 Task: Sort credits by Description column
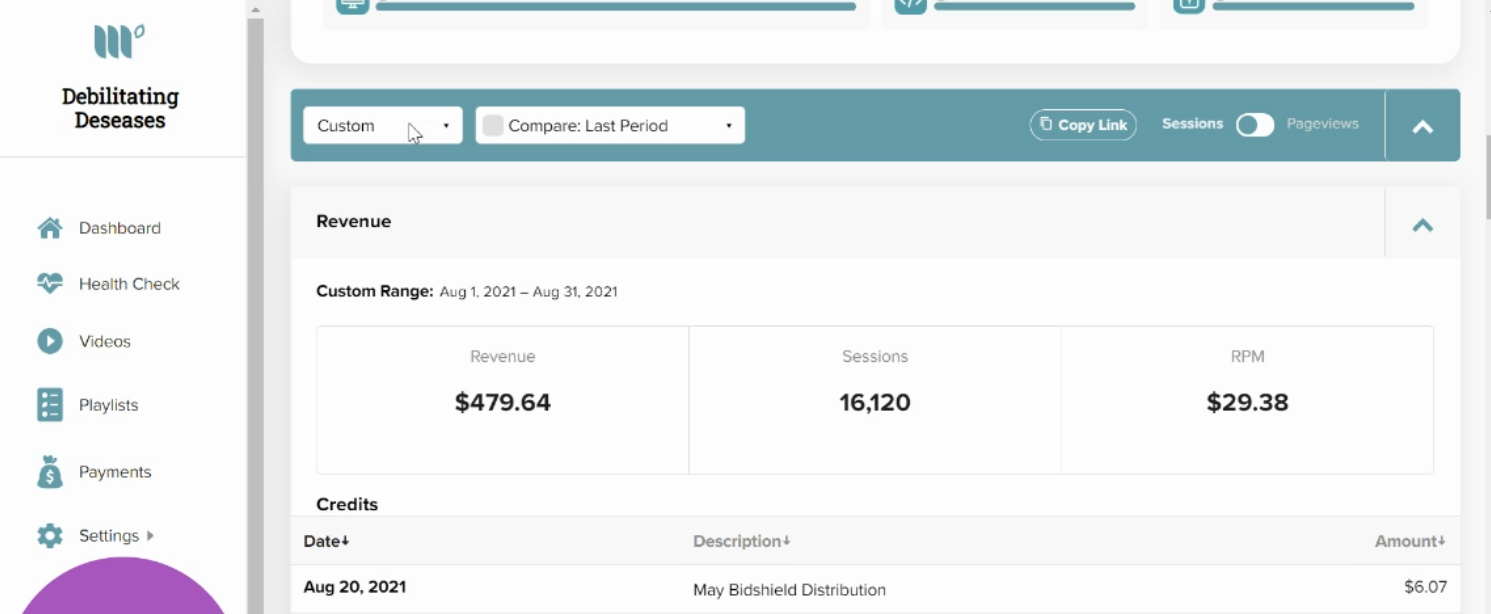[742, 541]
